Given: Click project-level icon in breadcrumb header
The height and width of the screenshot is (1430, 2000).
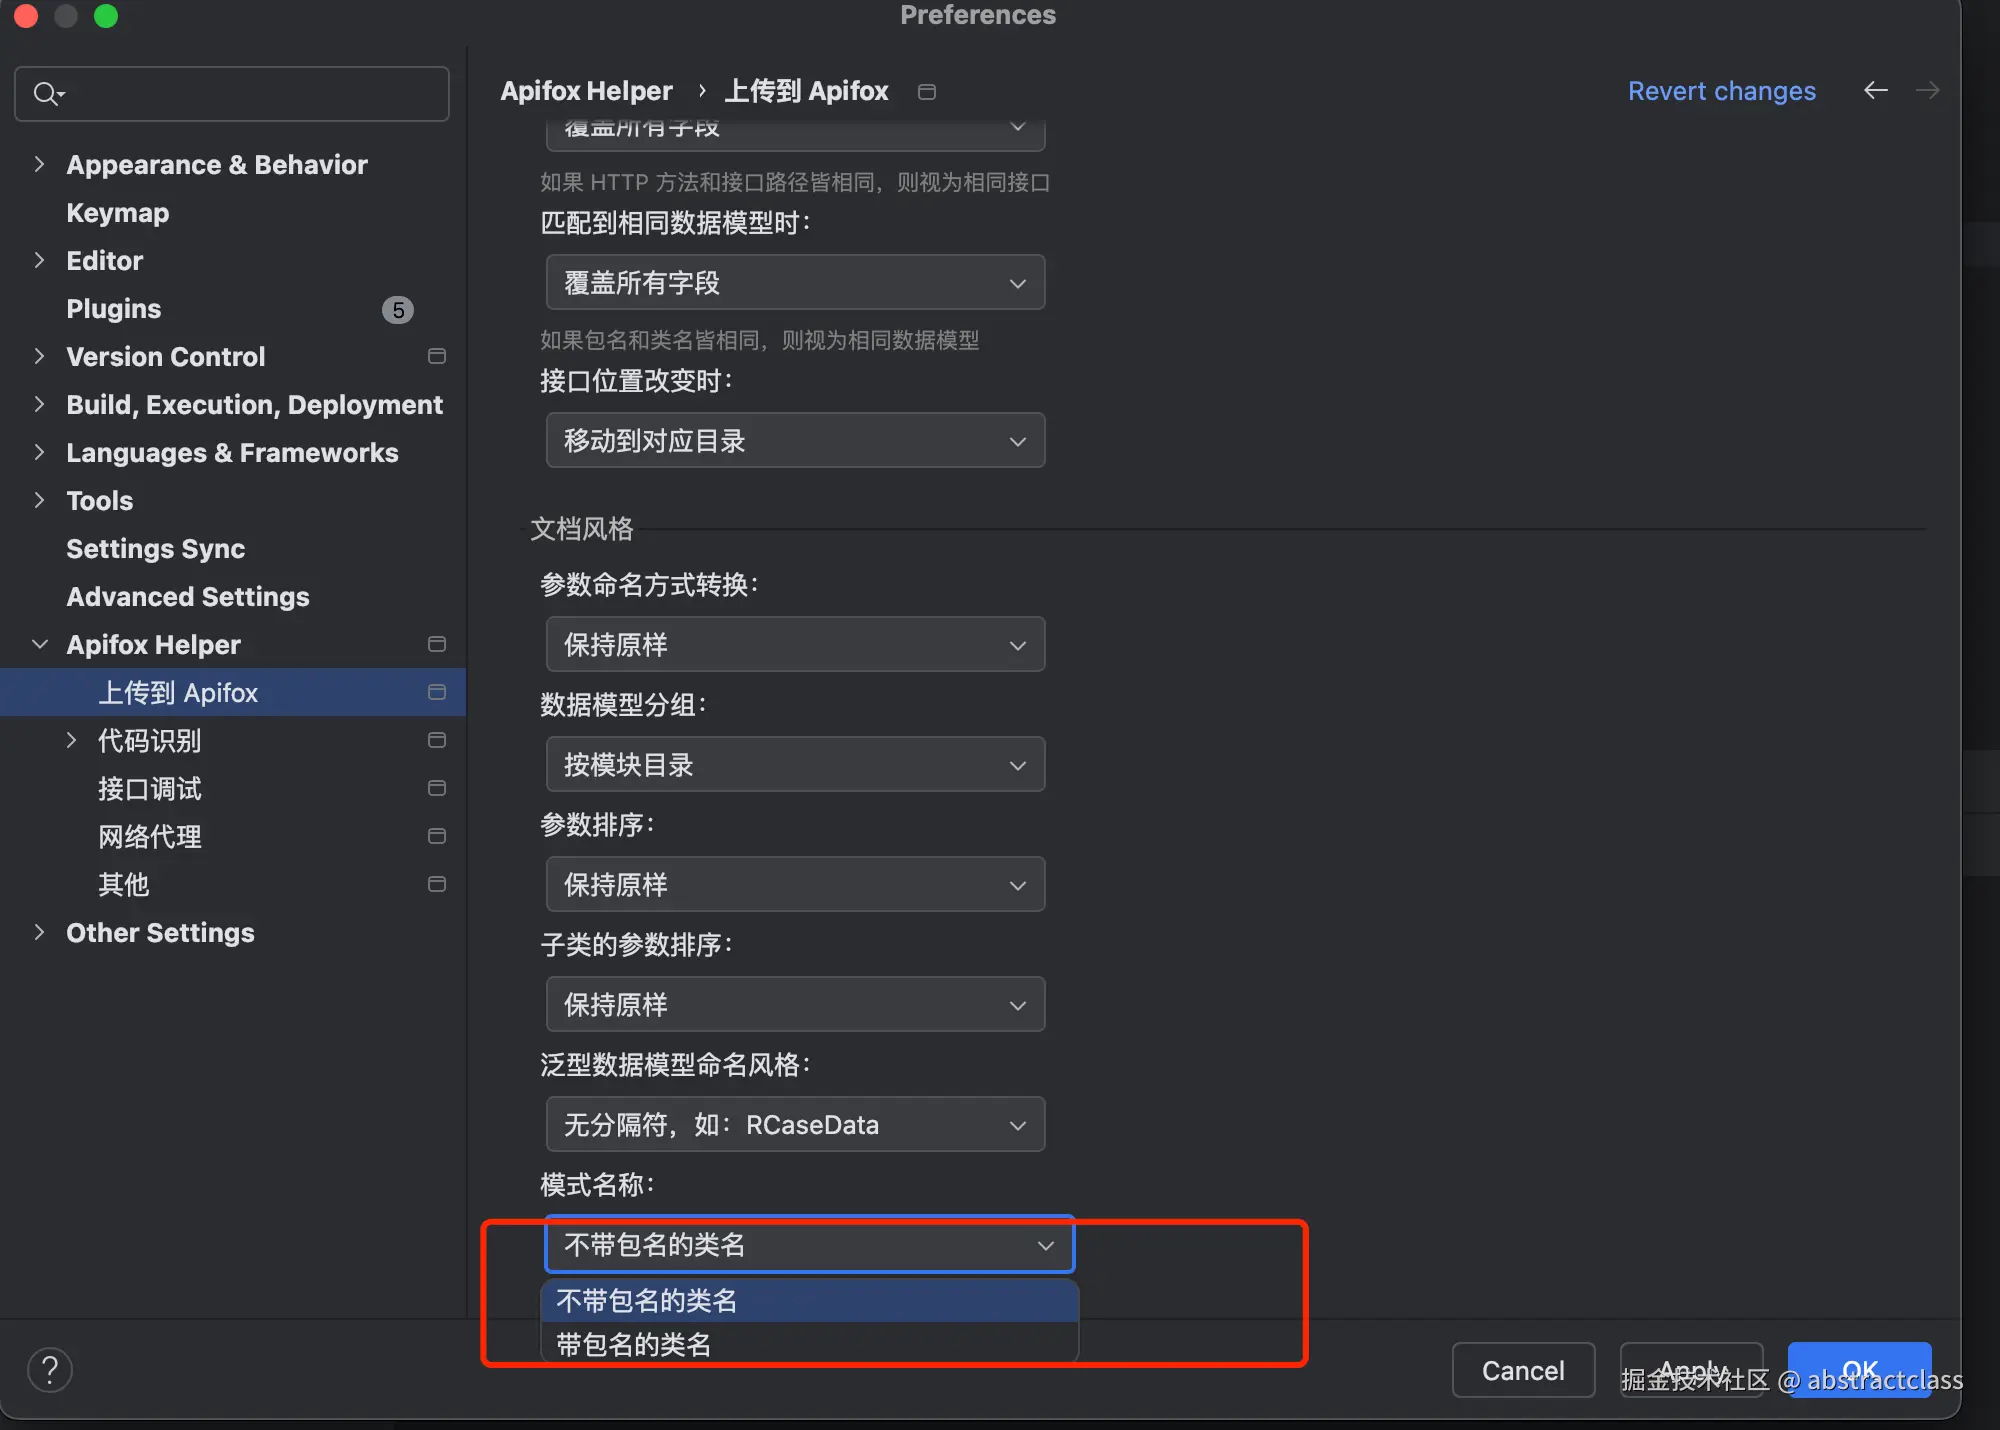Looking at the screenshot, I should (927, 92).
